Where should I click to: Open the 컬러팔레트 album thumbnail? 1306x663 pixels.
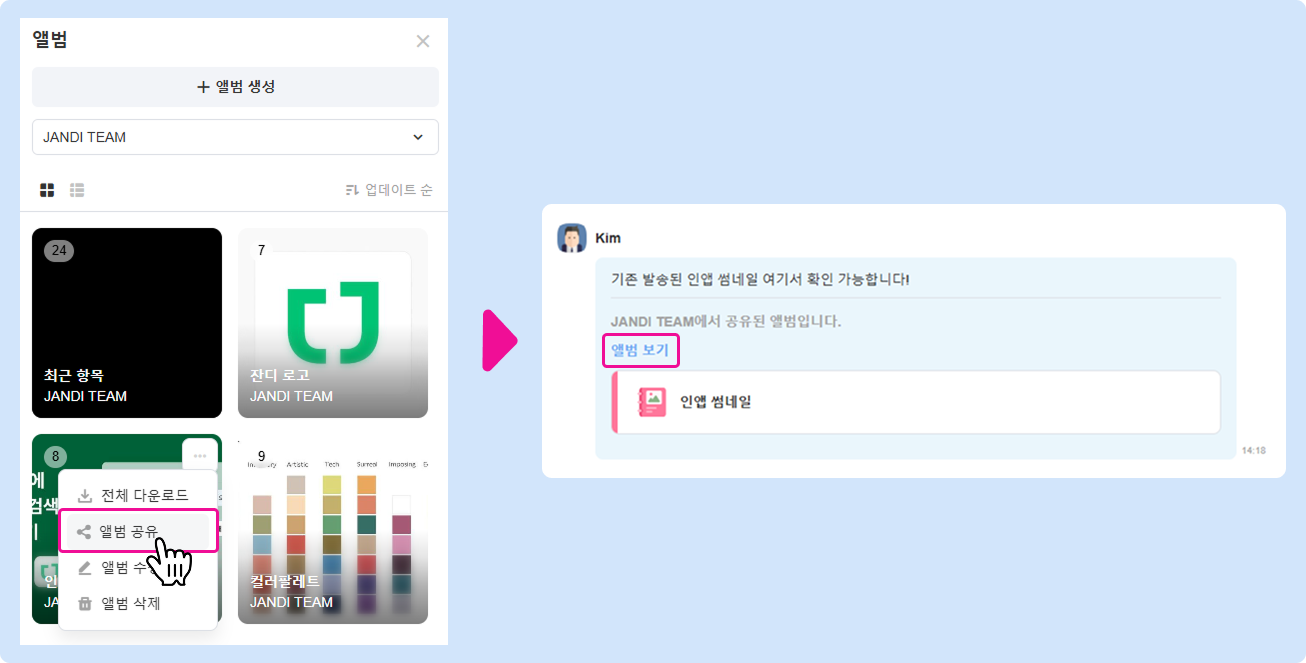333,529
